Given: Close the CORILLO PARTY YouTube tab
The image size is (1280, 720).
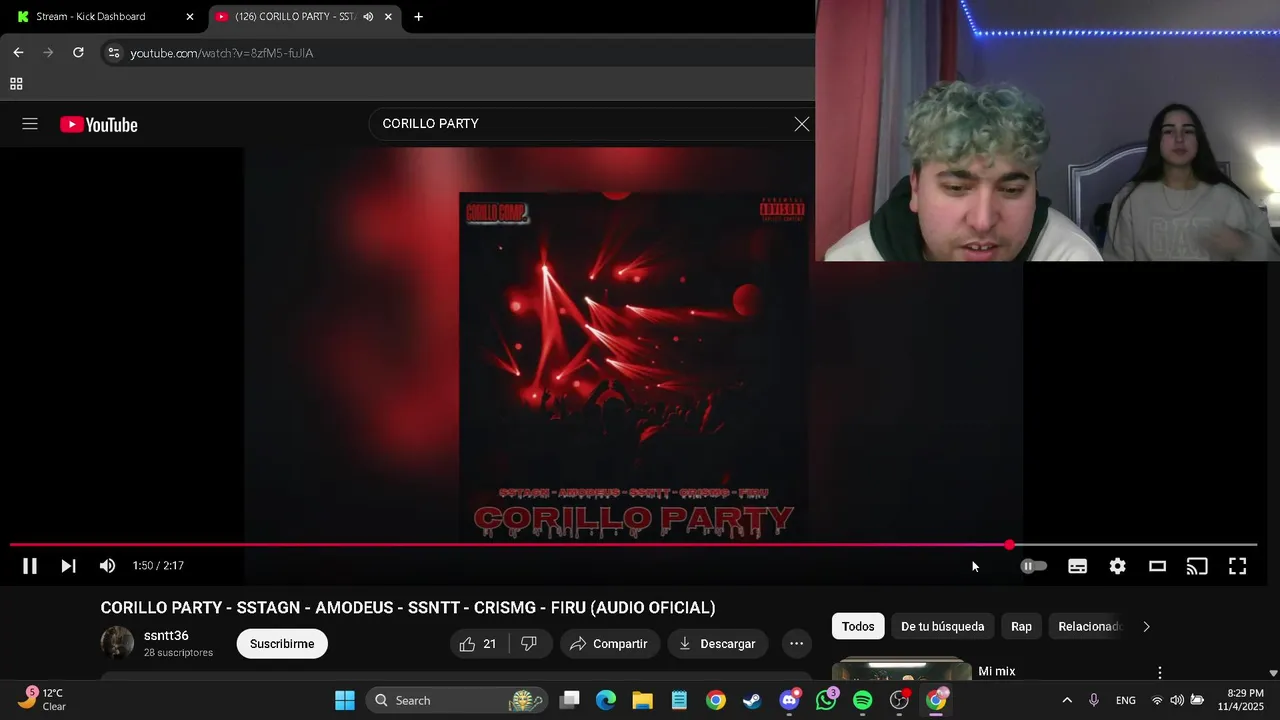Looking at the screenshot, I should tap(388, 17).
